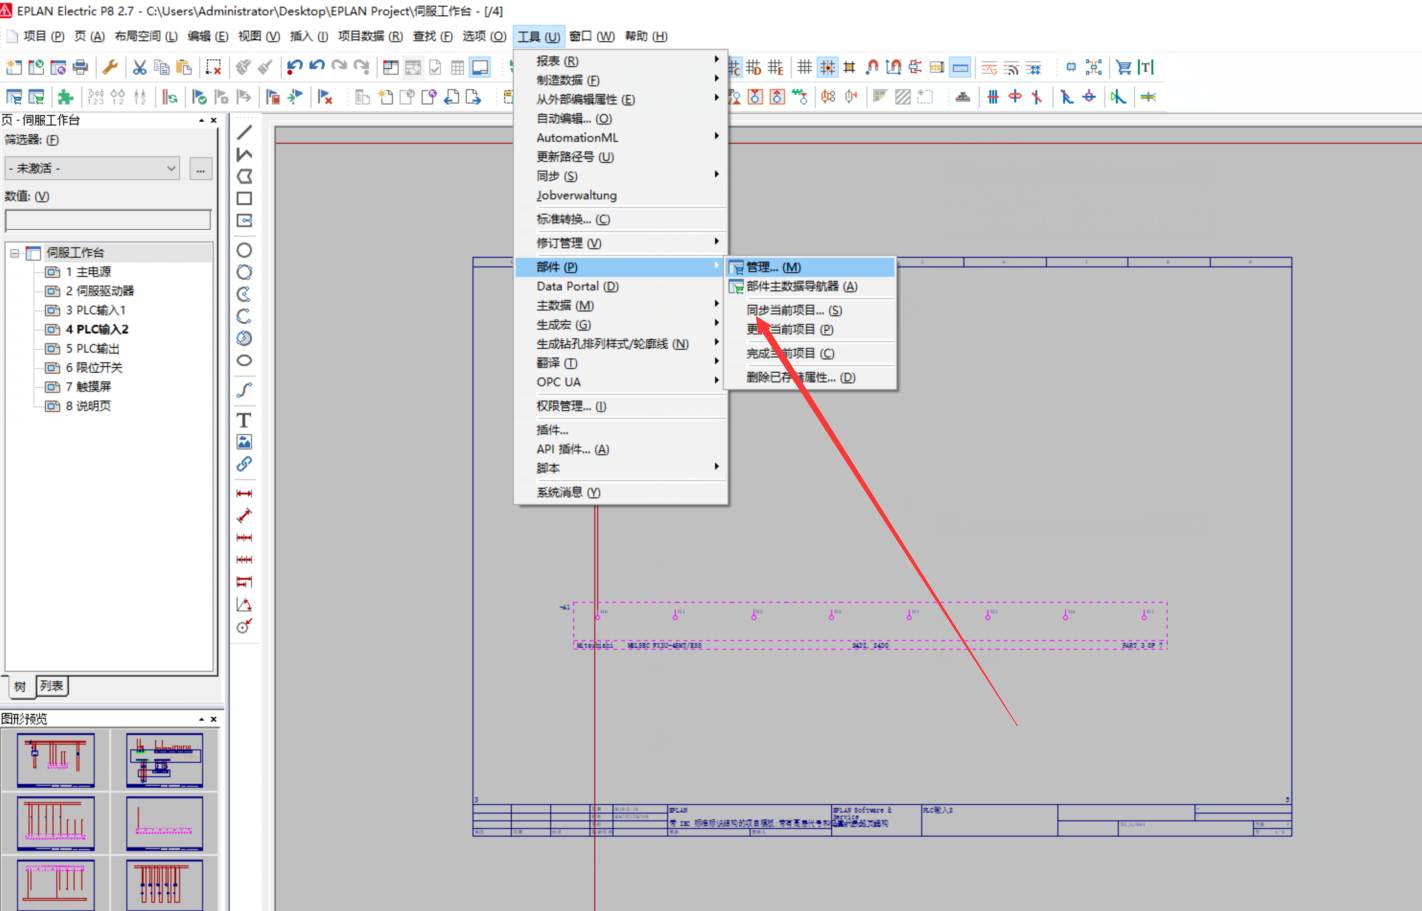Expand the 主数据 (M) submenu
The height and width of the screenshot is (911, 1422).
coord(620,305)
